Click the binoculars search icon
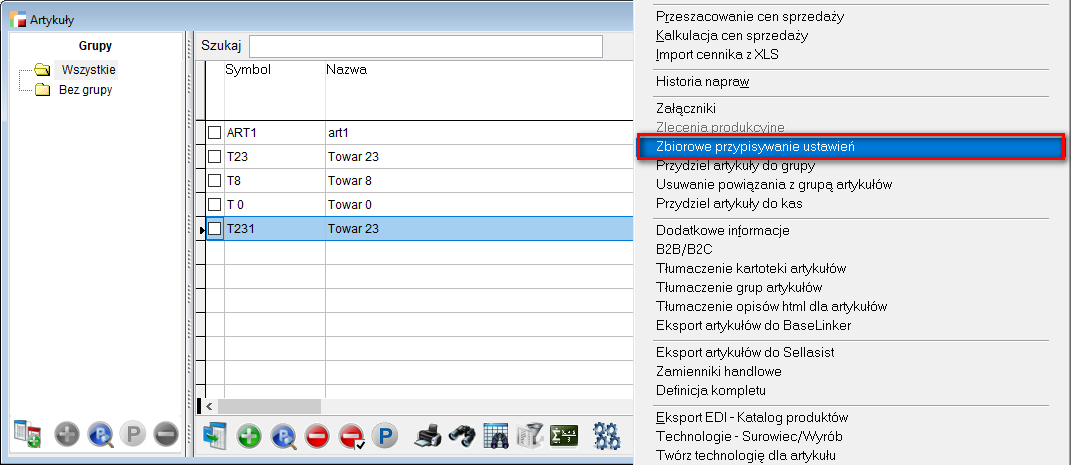The width and height of the screenshot is (1071, 465). [x=461, y=436]
